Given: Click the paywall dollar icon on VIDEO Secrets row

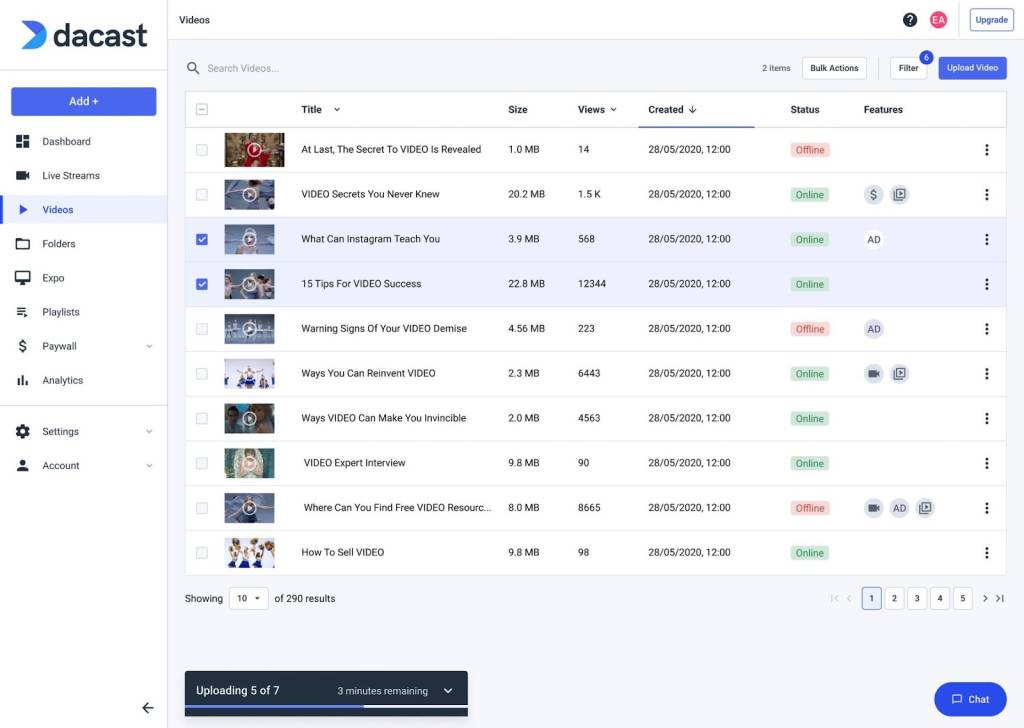Looking at the screenshot, I should coord(874,195).
